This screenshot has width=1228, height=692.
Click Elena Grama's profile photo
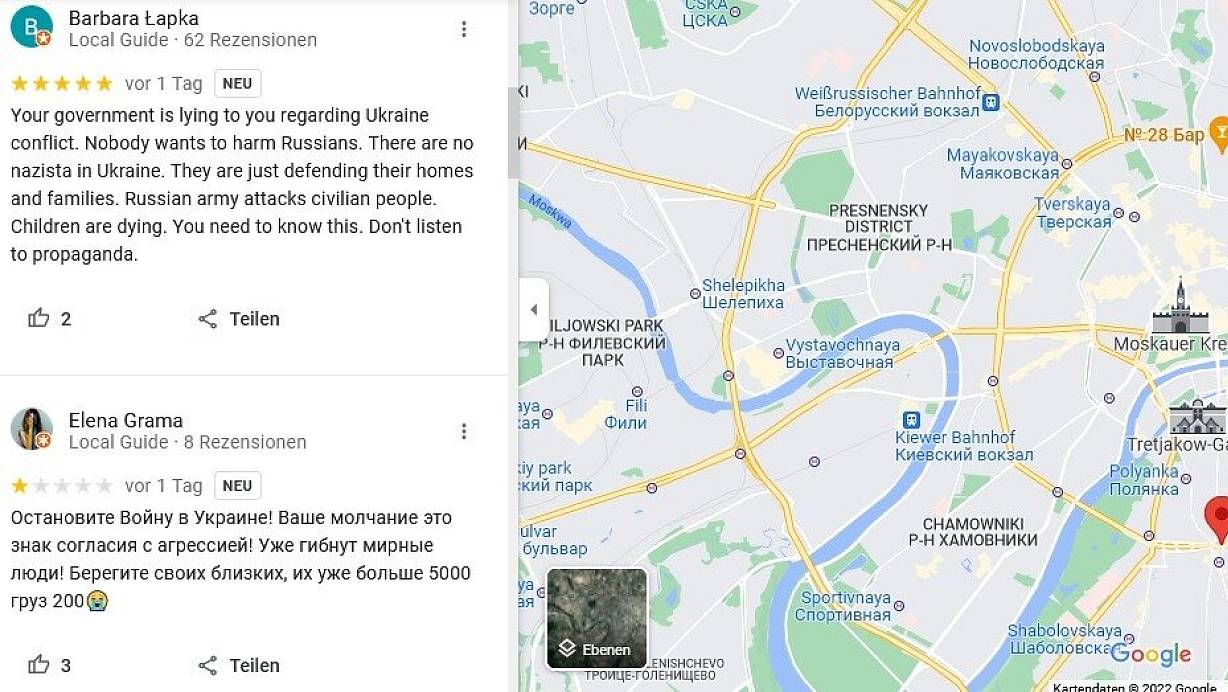click(31, 429)
